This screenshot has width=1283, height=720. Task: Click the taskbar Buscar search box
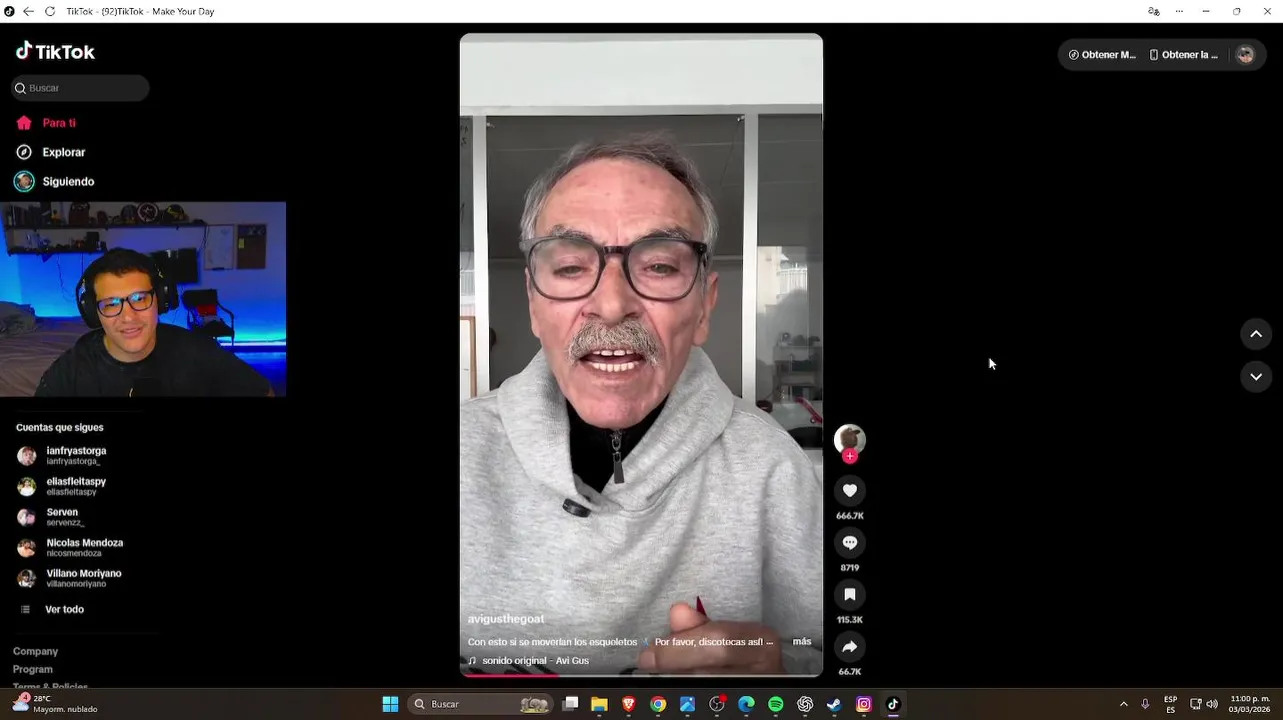[x=481, y=704]
